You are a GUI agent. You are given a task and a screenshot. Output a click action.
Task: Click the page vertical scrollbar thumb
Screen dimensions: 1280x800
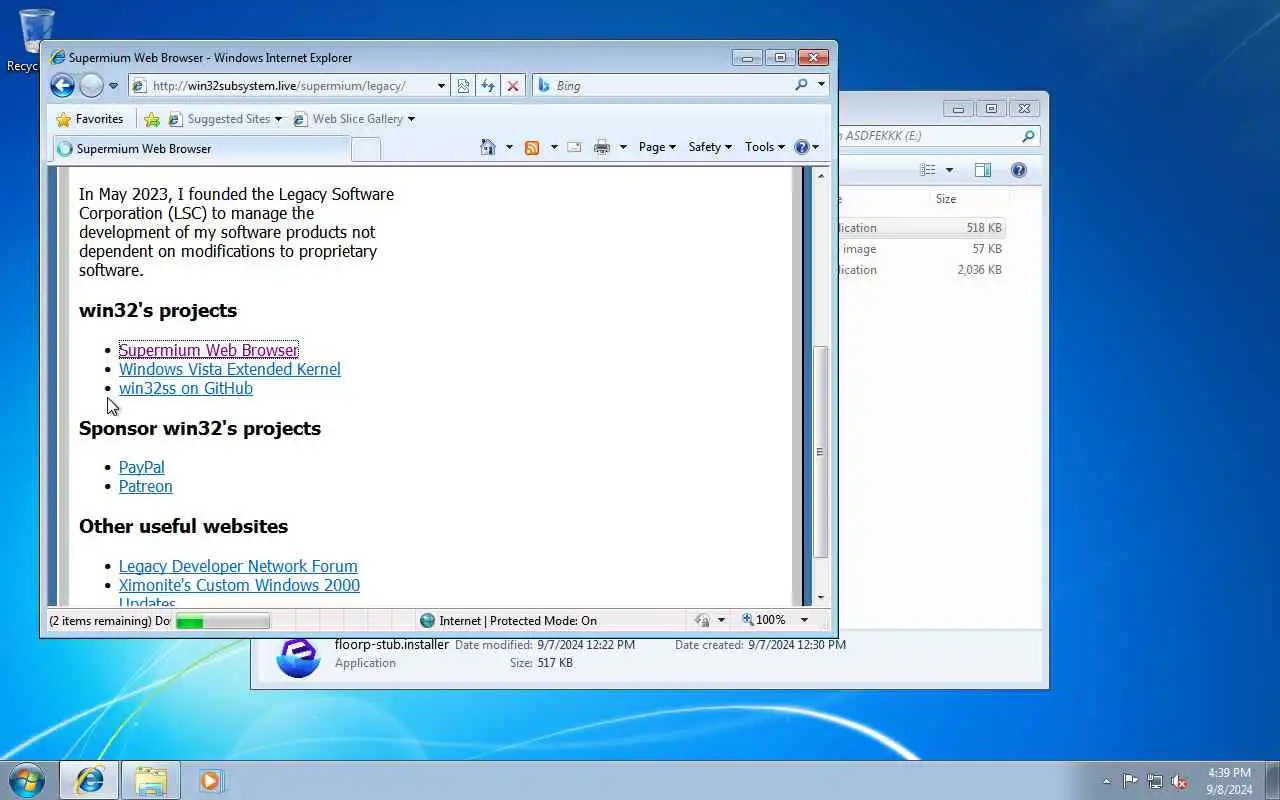[x=821, y=452]
